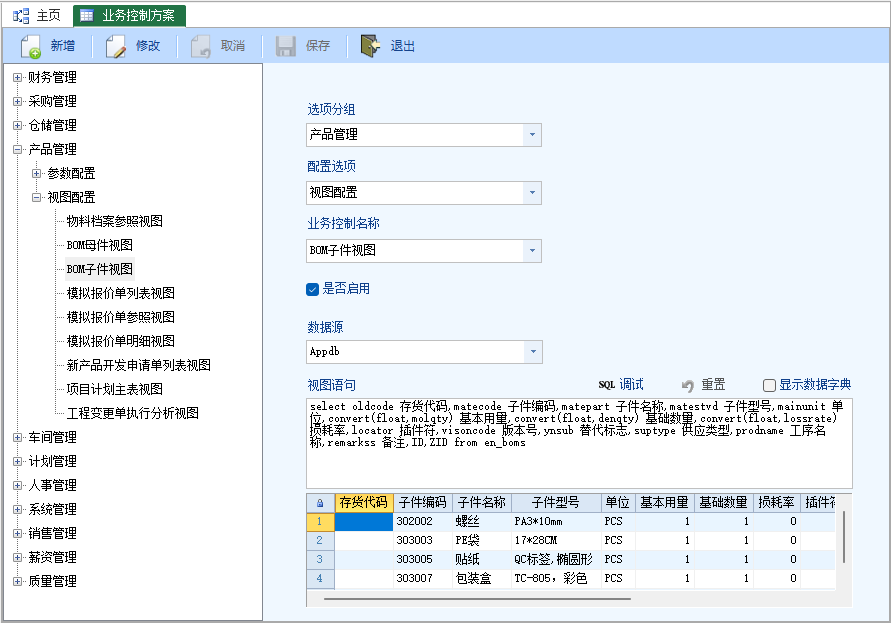Click cell 包装盒 in row 4

tap(482, 579)
